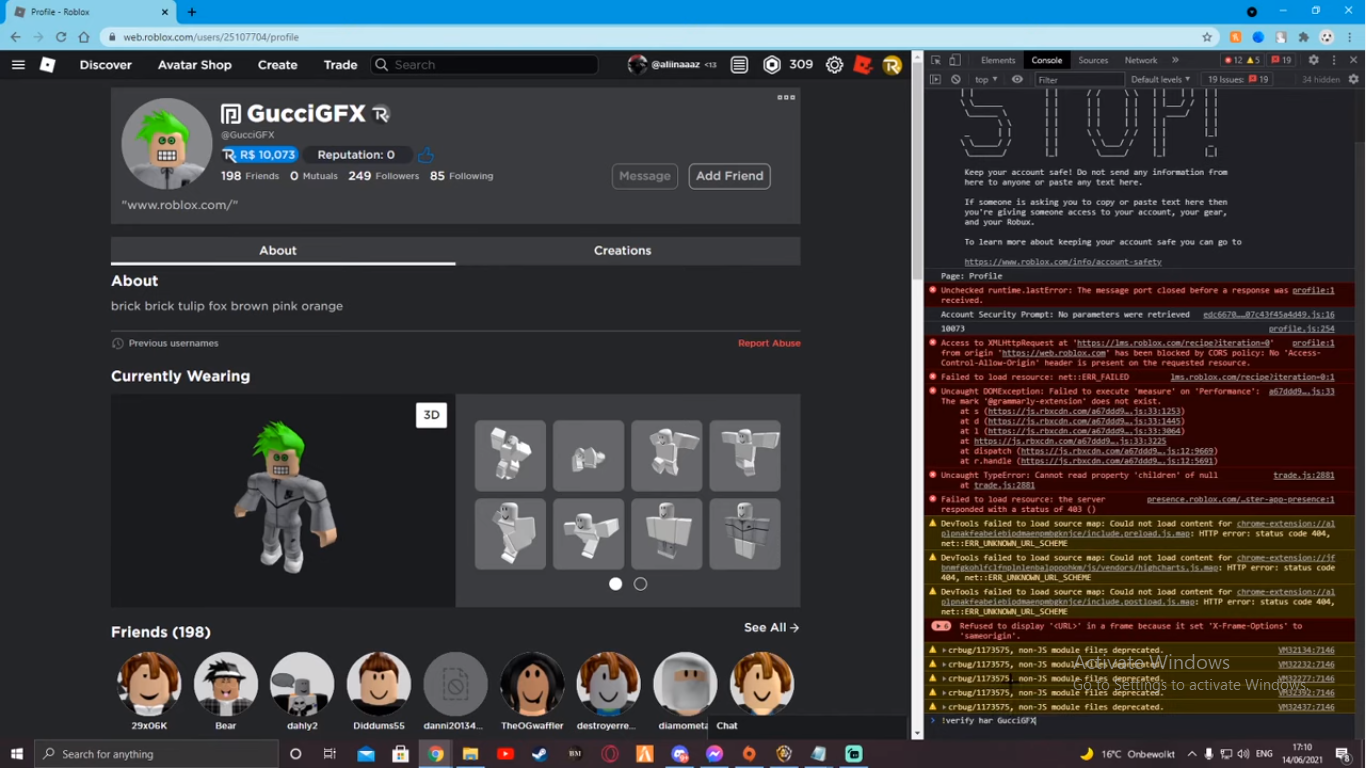Toggle the avatar 3D view button

click(431, 415)
